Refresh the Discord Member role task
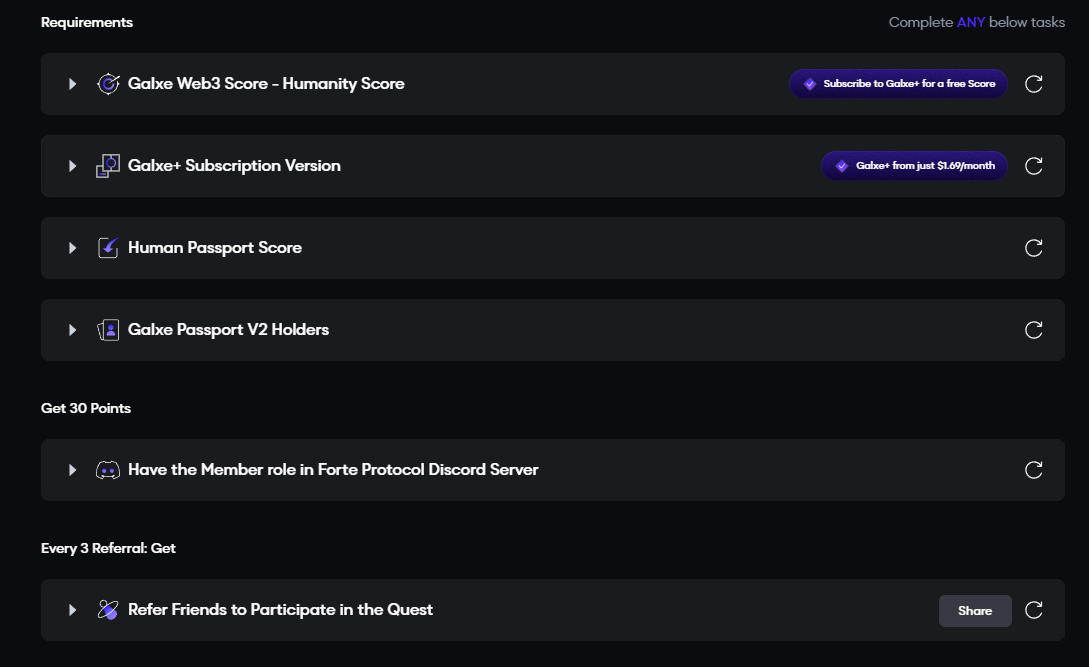This screenshot has height=667, width=1089. click(x=1034, y=470)
